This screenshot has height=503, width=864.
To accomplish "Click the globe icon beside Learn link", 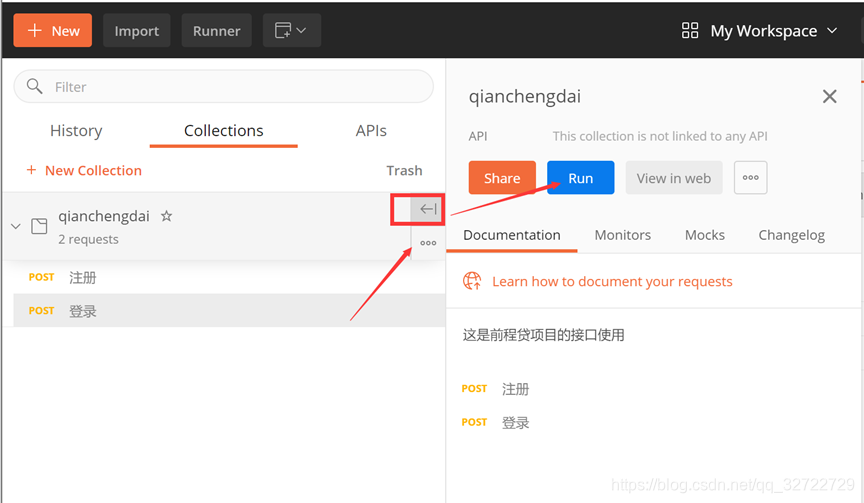I will click(472, 281).
